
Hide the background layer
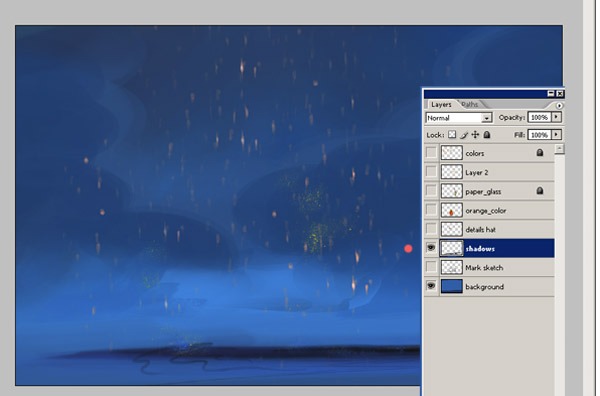click(431, 286)
